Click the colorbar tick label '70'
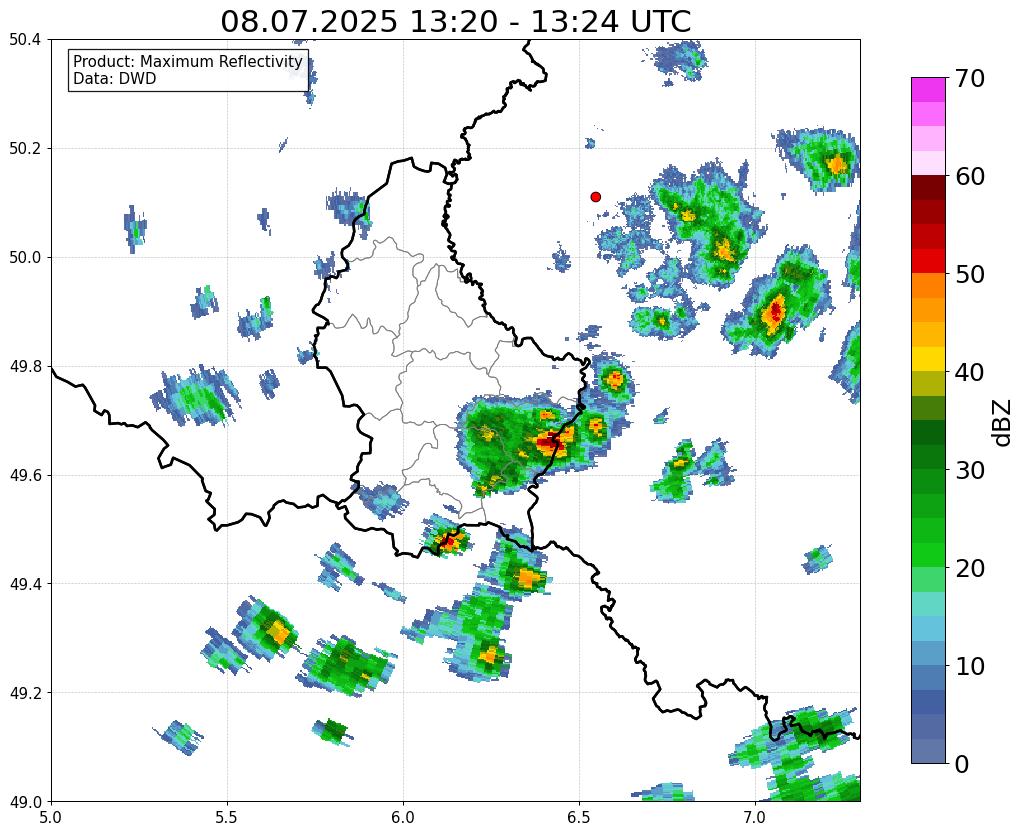Screen dimensions: 1023x834 click(968, 78)
